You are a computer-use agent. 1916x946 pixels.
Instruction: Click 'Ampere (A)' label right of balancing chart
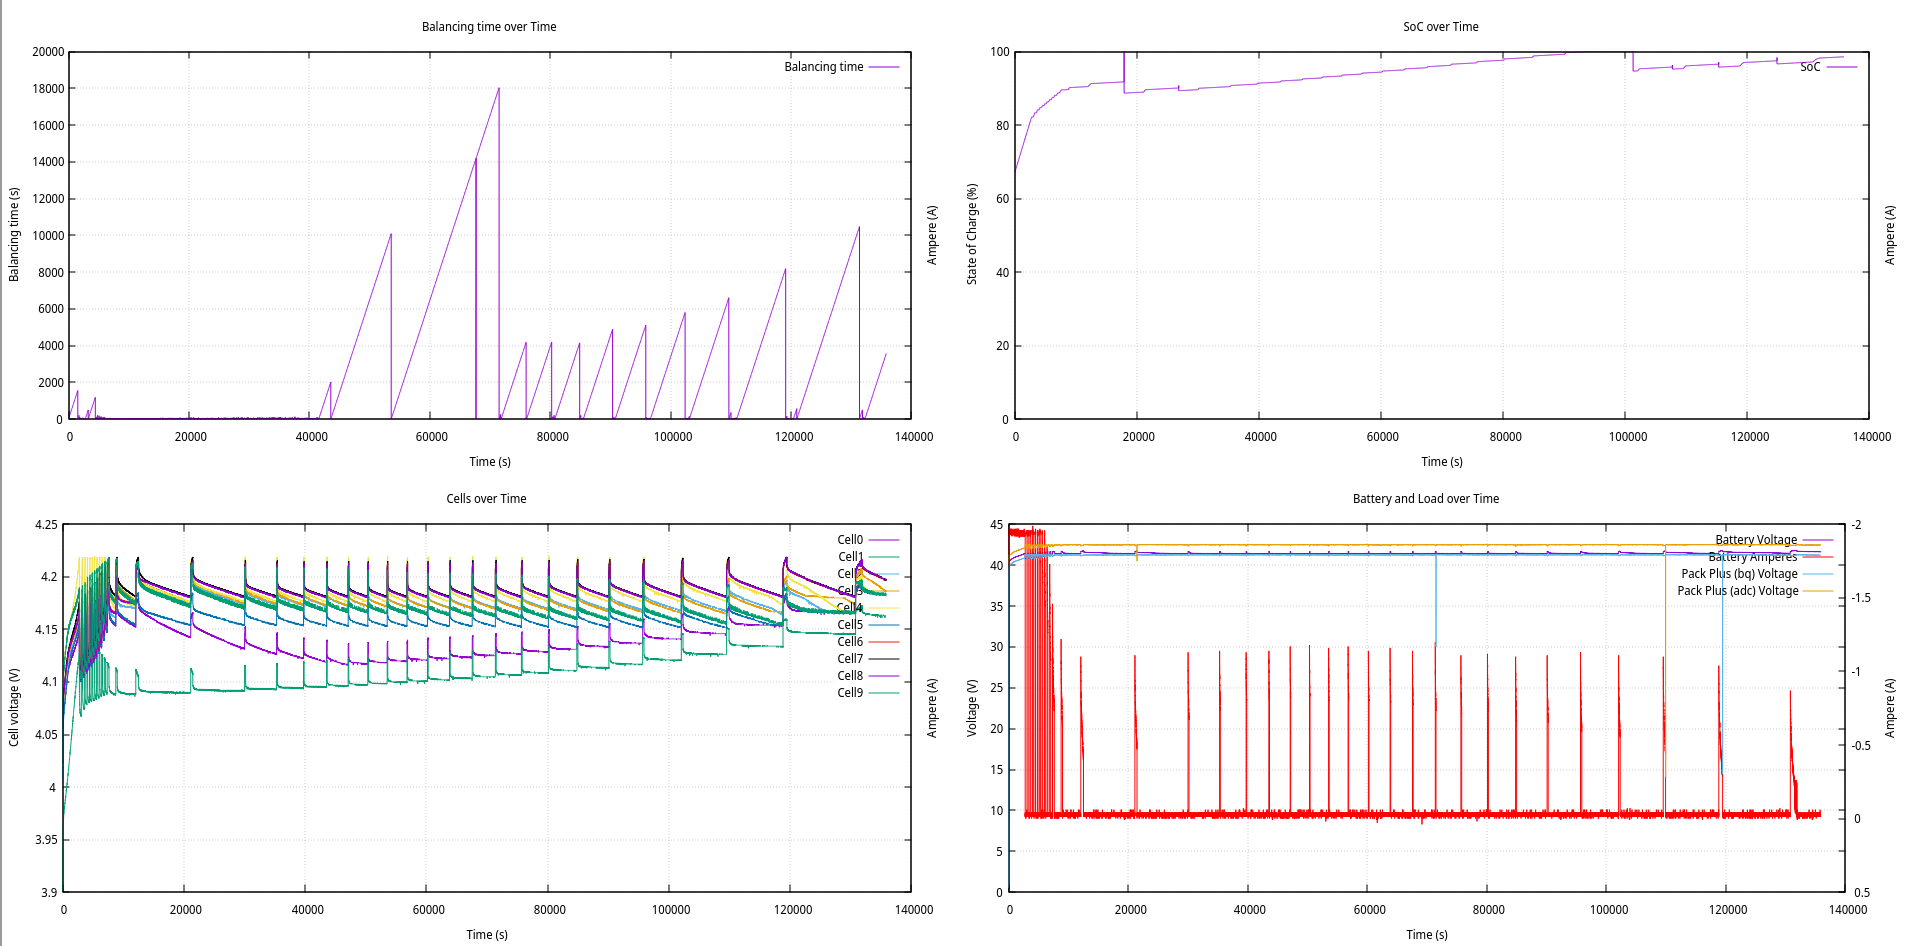click(x=932, y=235)
